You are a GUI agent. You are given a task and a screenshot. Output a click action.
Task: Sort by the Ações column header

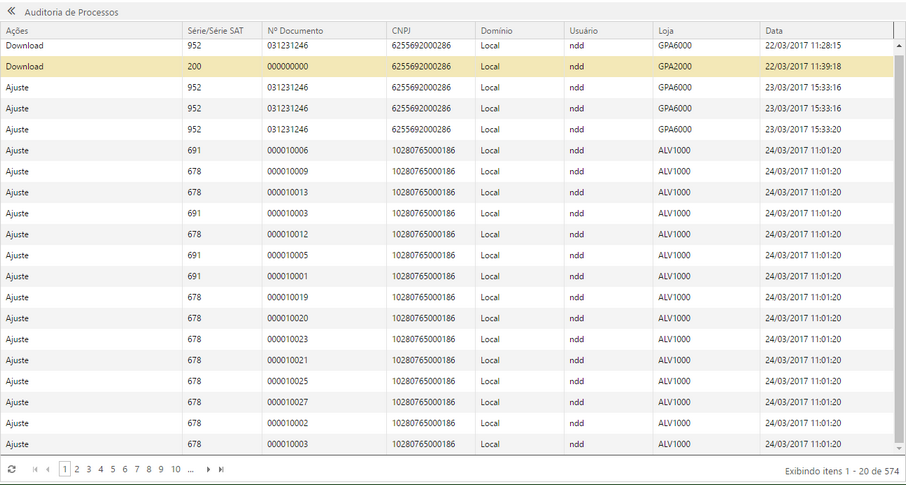17,31
